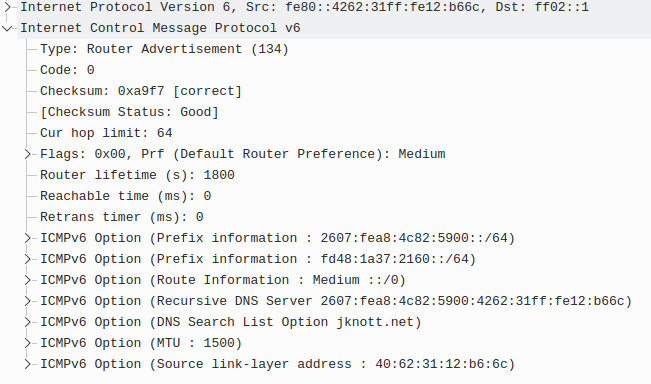The height and width of the screenshot is (384, 651).
Task: Expand the Recursive DNS Server option
Action: 27,301
